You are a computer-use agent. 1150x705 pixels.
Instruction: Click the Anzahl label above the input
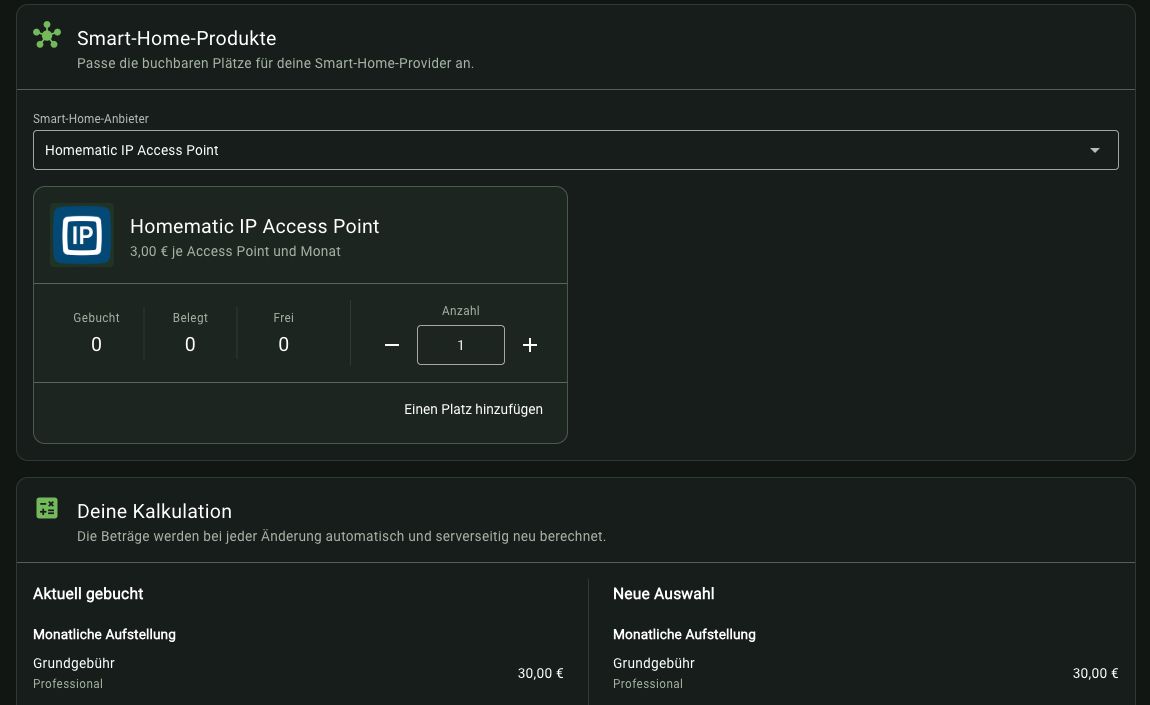(461, 311)
